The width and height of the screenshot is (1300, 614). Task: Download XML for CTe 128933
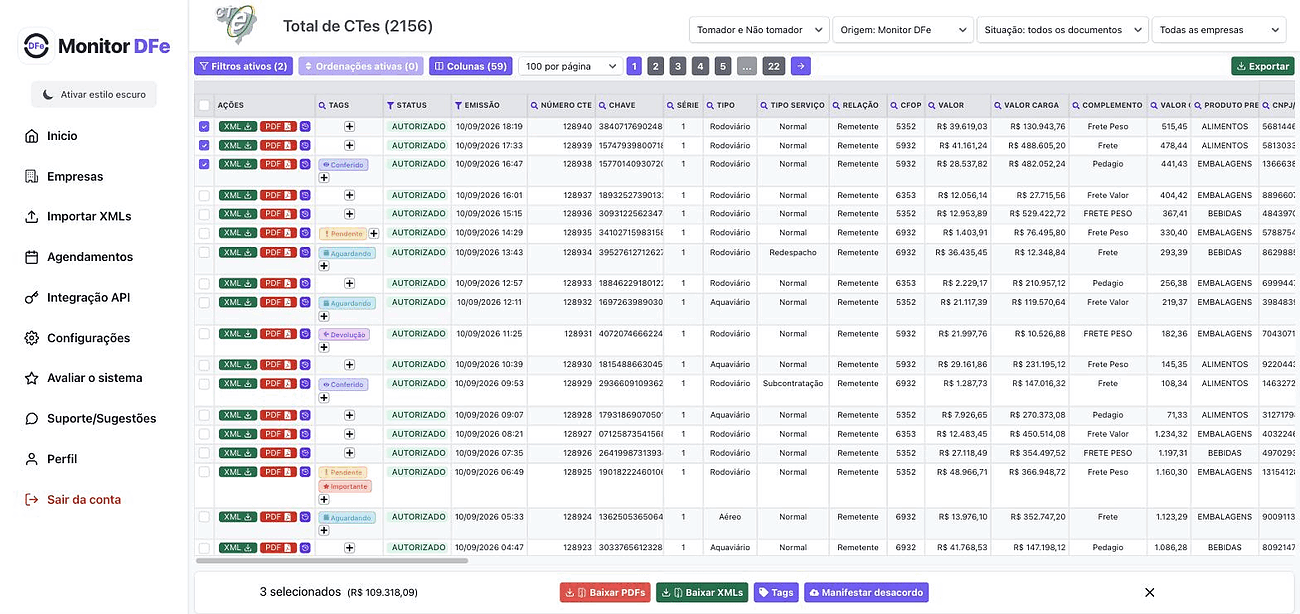(x=237, y=283)
